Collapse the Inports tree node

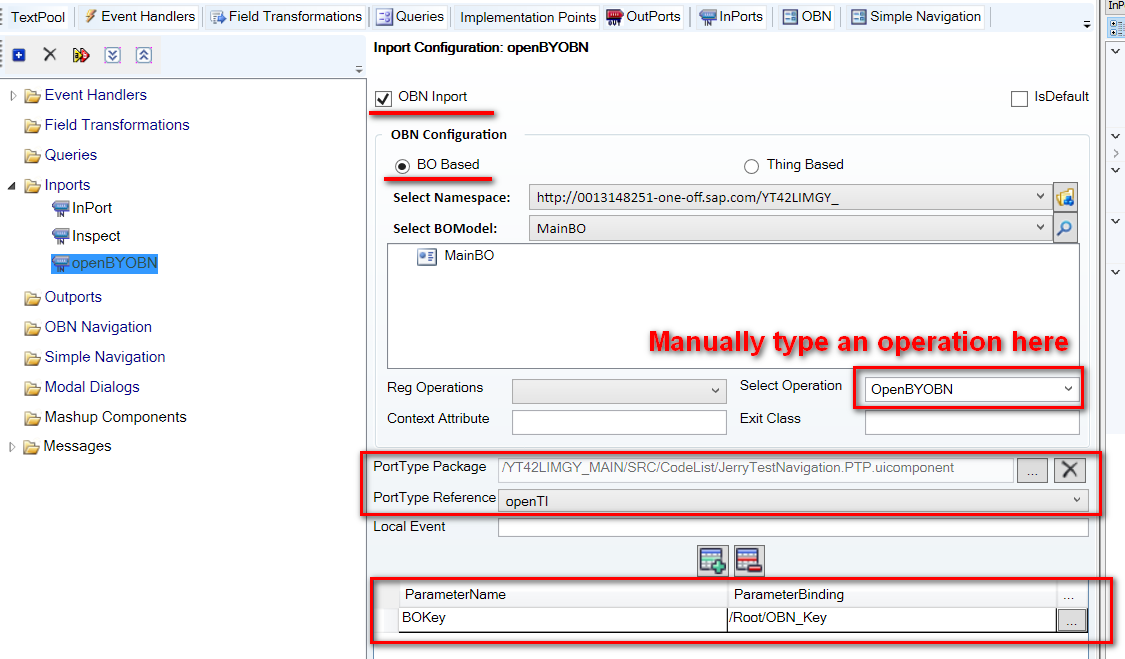(x=11, y=186)
